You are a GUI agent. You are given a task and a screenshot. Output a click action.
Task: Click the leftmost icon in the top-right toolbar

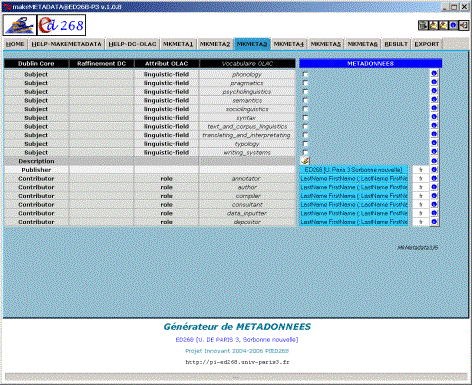(423, 25)
